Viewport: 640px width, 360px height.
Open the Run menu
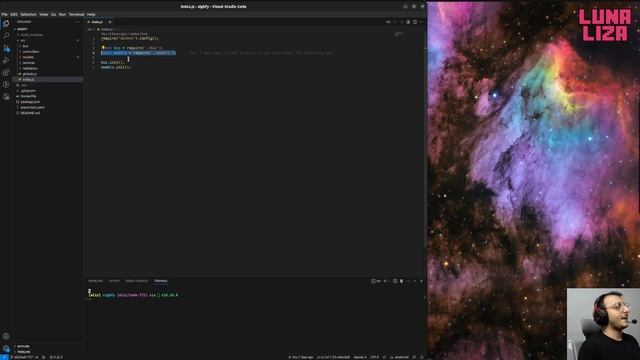pyautogui.click(x=62, y=14)
